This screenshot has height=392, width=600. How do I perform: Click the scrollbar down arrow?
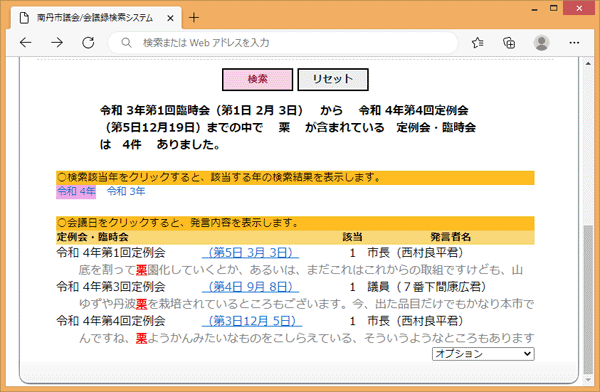[x=588, y=380]
